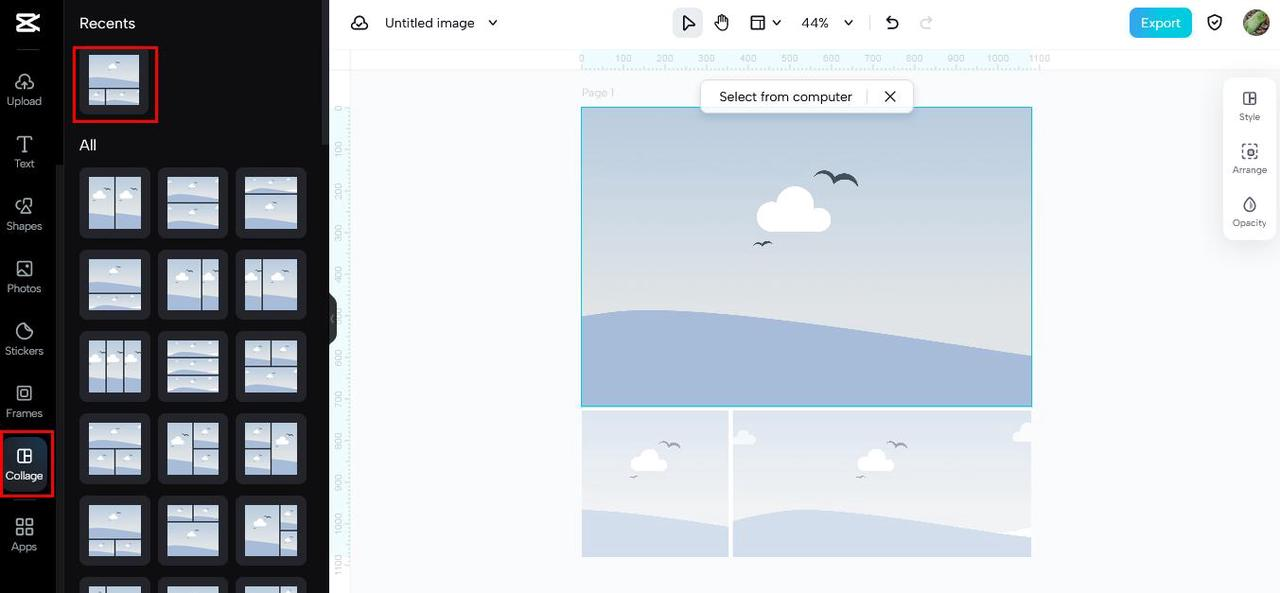Open the Style options on right panel
This screenshot has height=593, width=1280.
coord(1249,105)
